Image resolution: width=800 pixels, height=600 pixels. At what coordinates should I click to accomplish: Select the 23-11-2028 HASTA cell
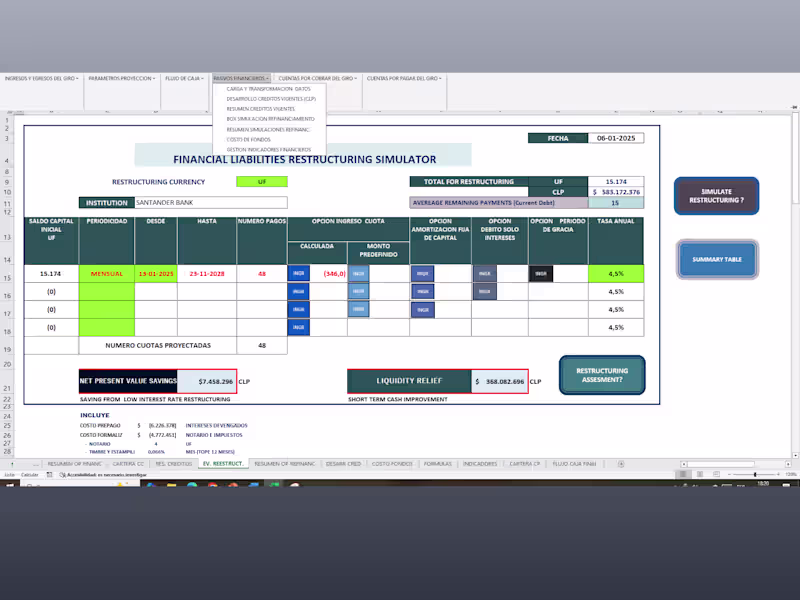coord(207,273)
